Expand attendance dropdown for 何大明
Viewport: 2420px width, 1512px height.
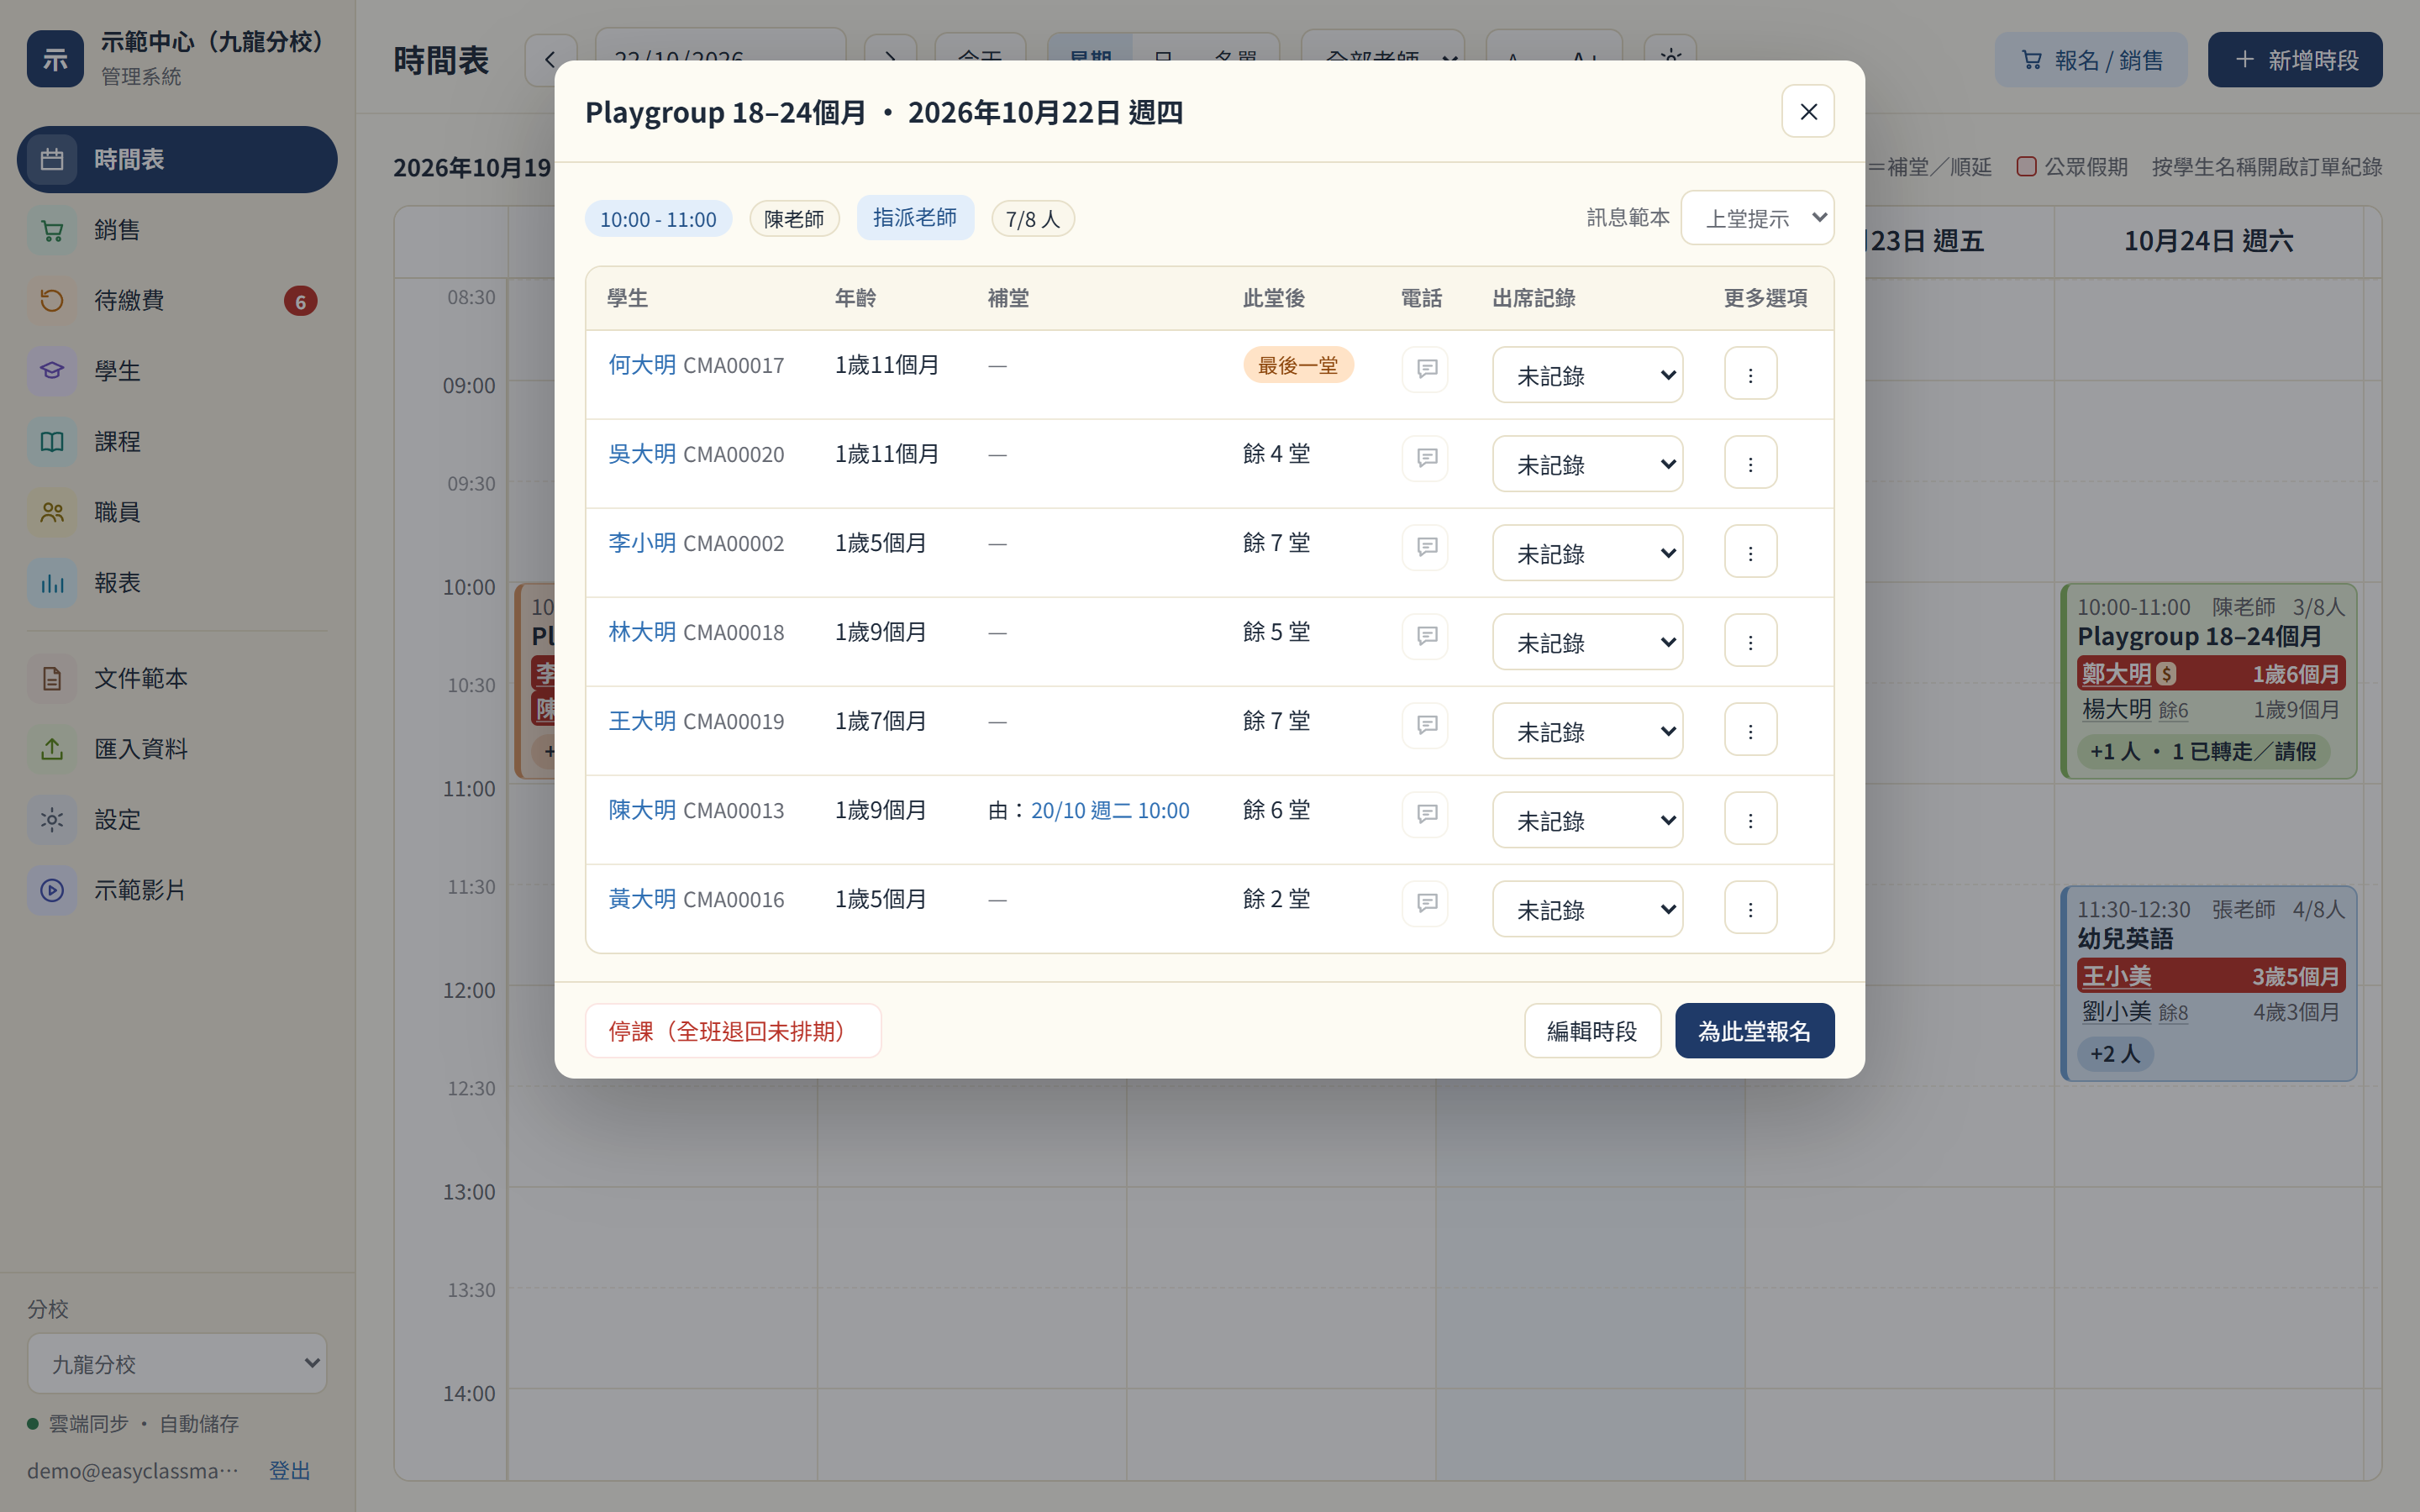(x=1587, y=375)
